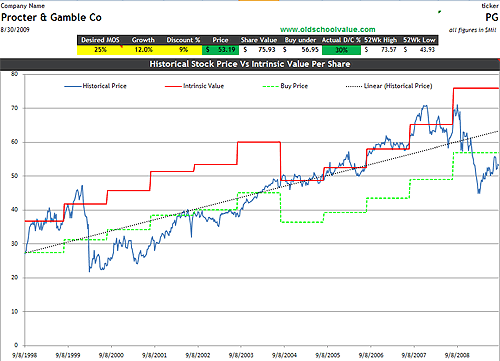Open the www.oldschoolvalue.com link

328,29
